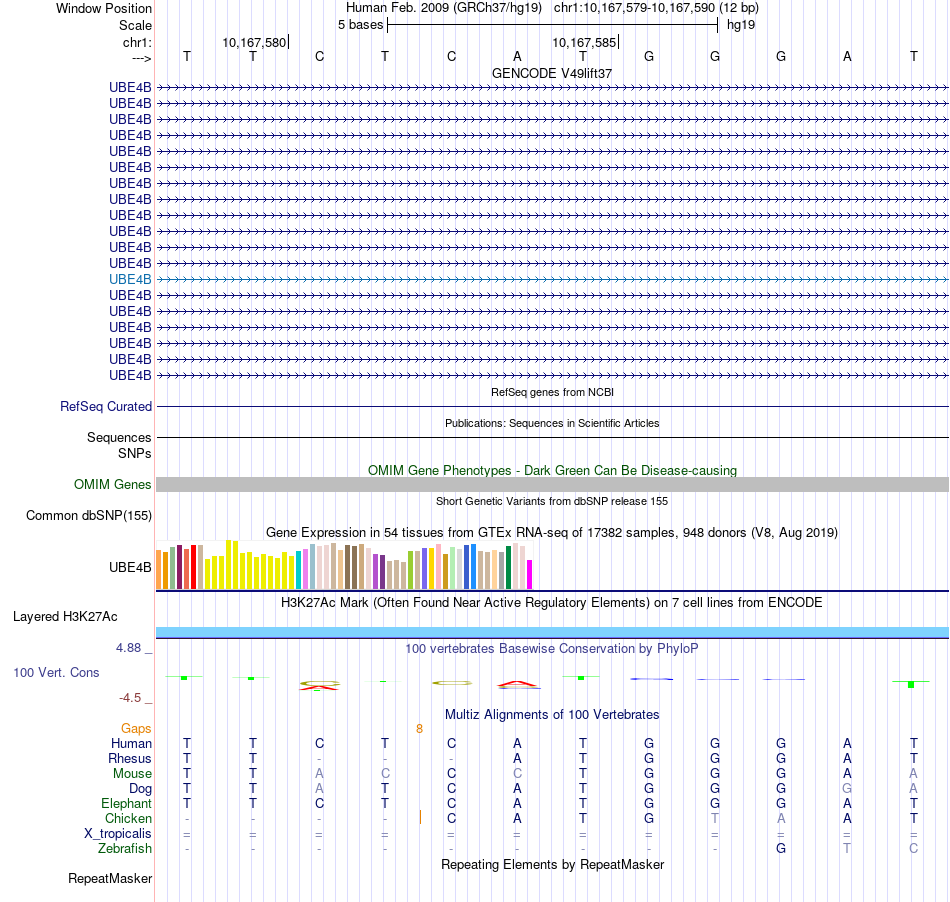Click the 'RefSeq Curated' track label
The width and height of the screenshot is (950, 902).
pyautogui.click(x=105, y=406)
